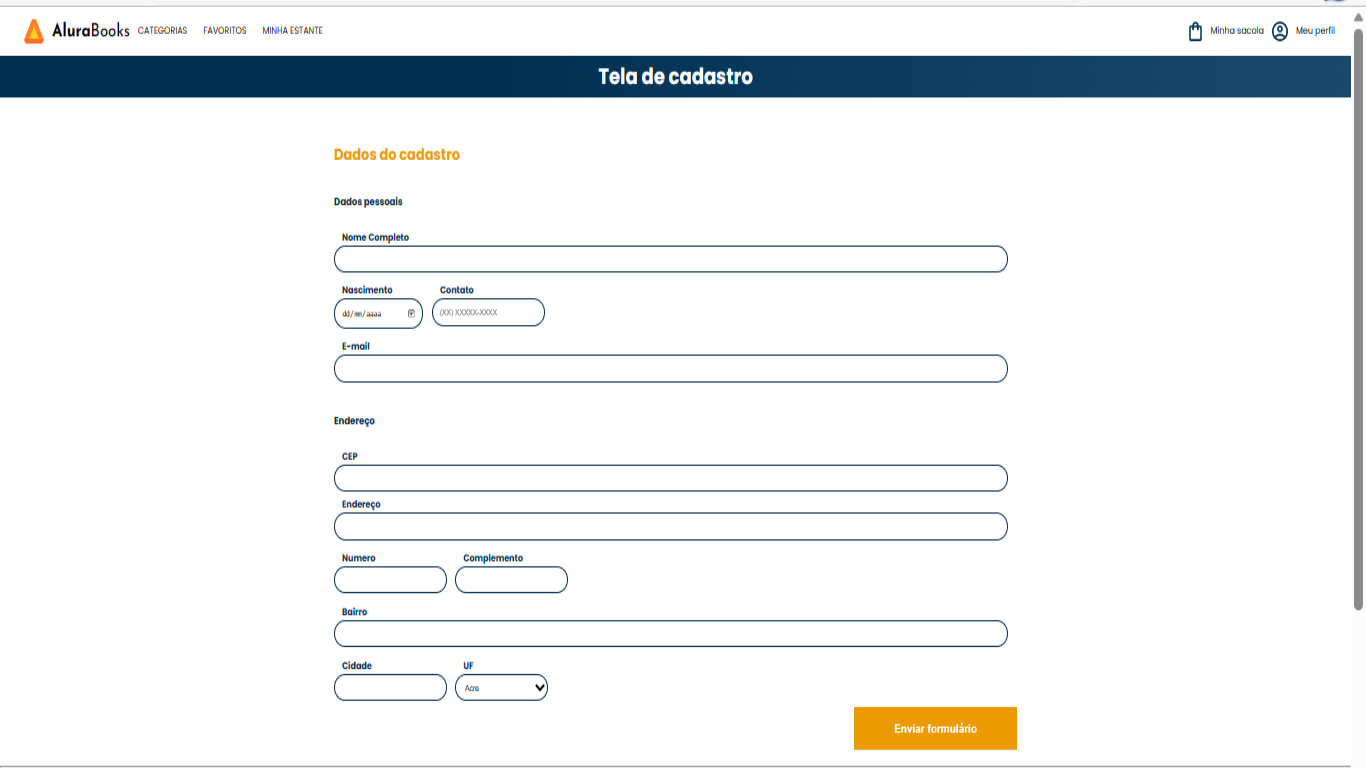This screenshot has height=768, width=1366.
Task: Open the calendar picker in the Nascimento field
Action: tap(412, 313)
